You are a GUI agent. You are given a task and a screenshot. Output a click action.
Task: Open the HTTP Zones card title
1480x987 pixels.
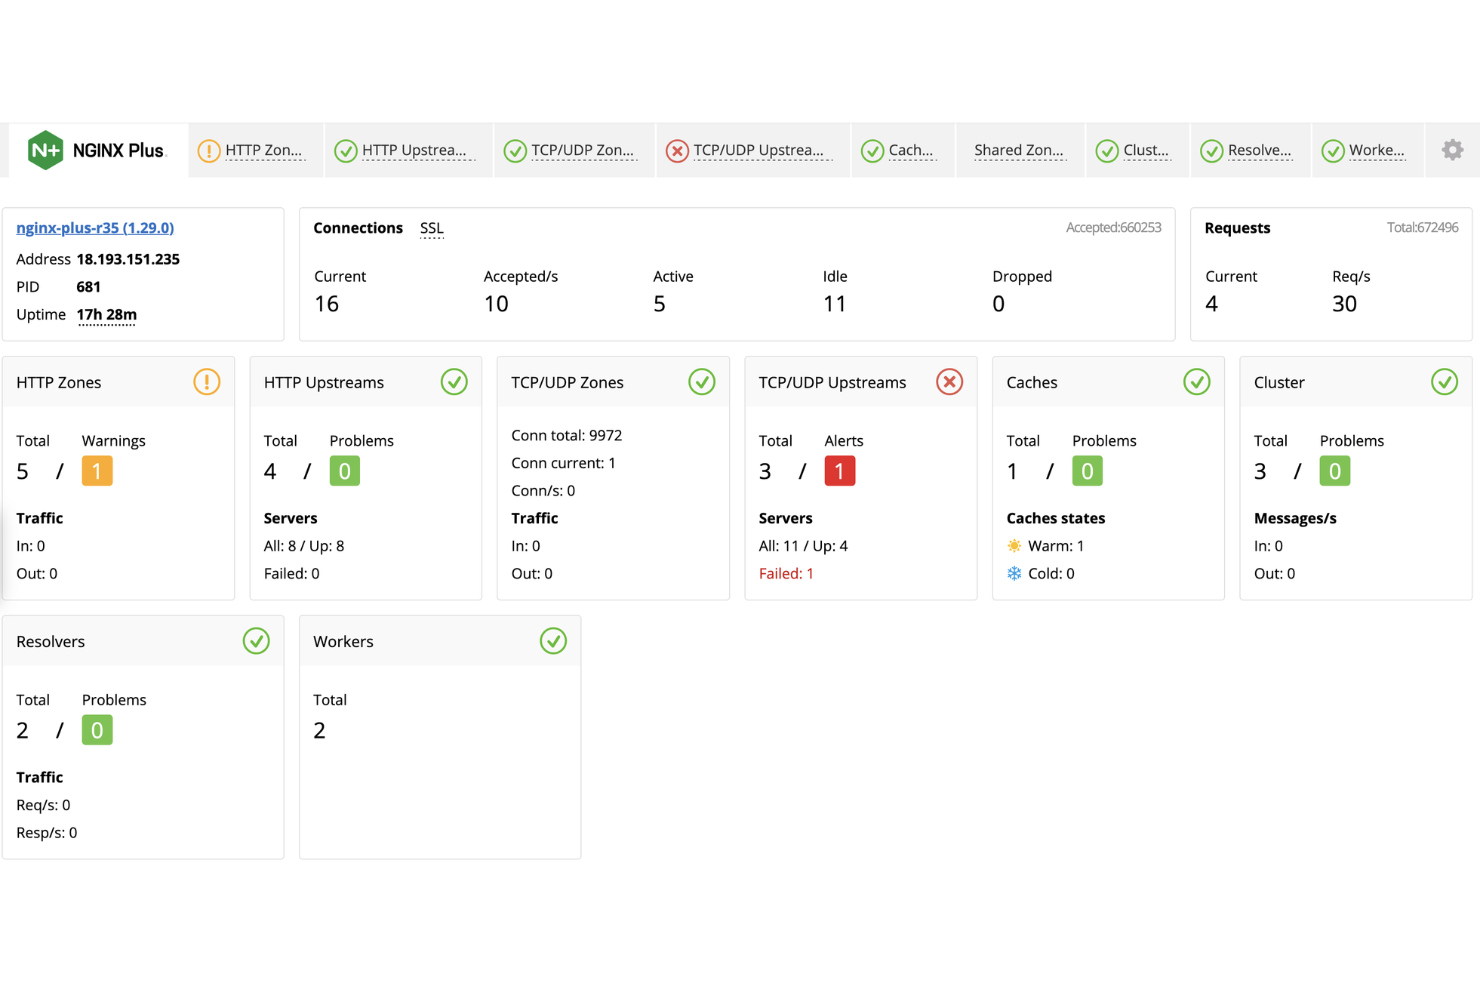[x=59, y=383]
